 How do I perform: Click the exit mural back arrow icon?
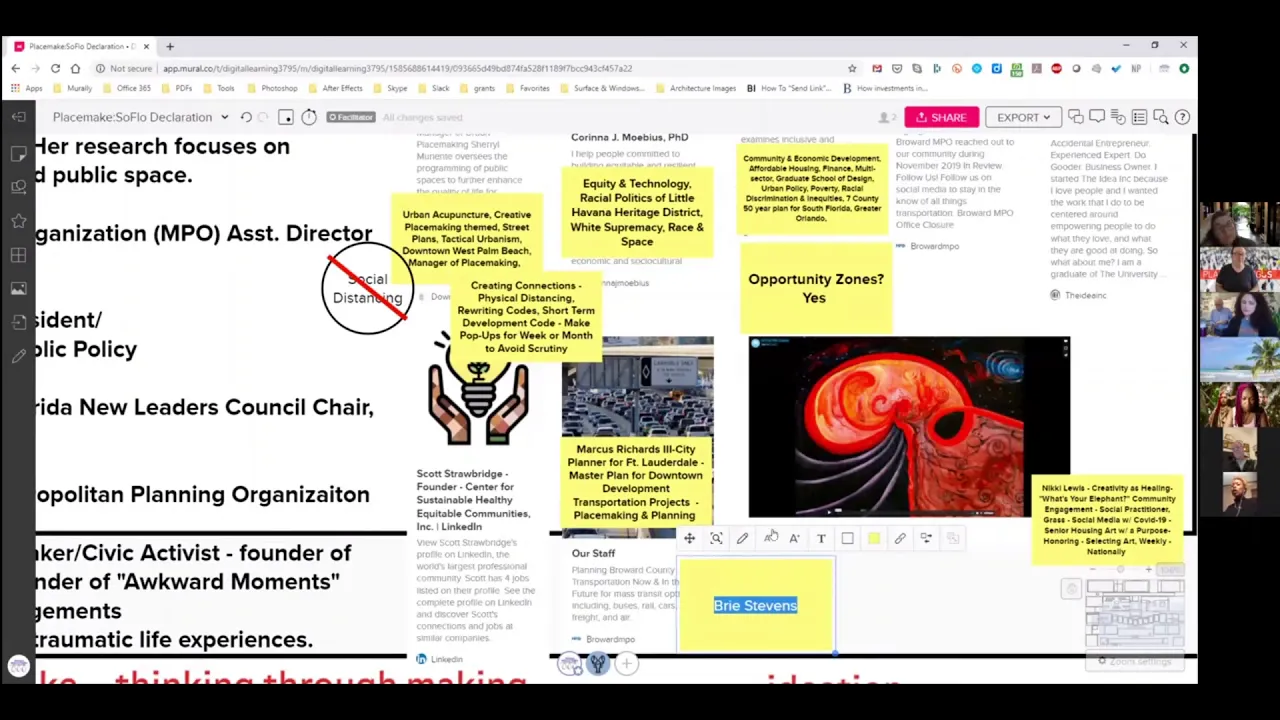coord(18,117)
